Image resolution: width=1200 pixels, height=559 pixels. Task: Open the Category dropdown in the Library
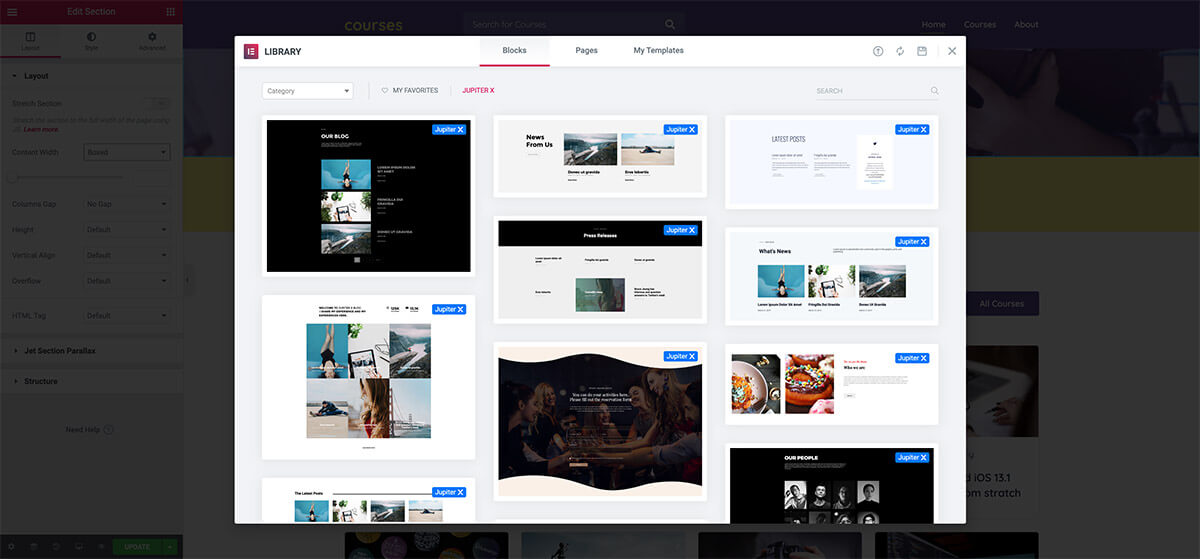(x=308, y=91)
